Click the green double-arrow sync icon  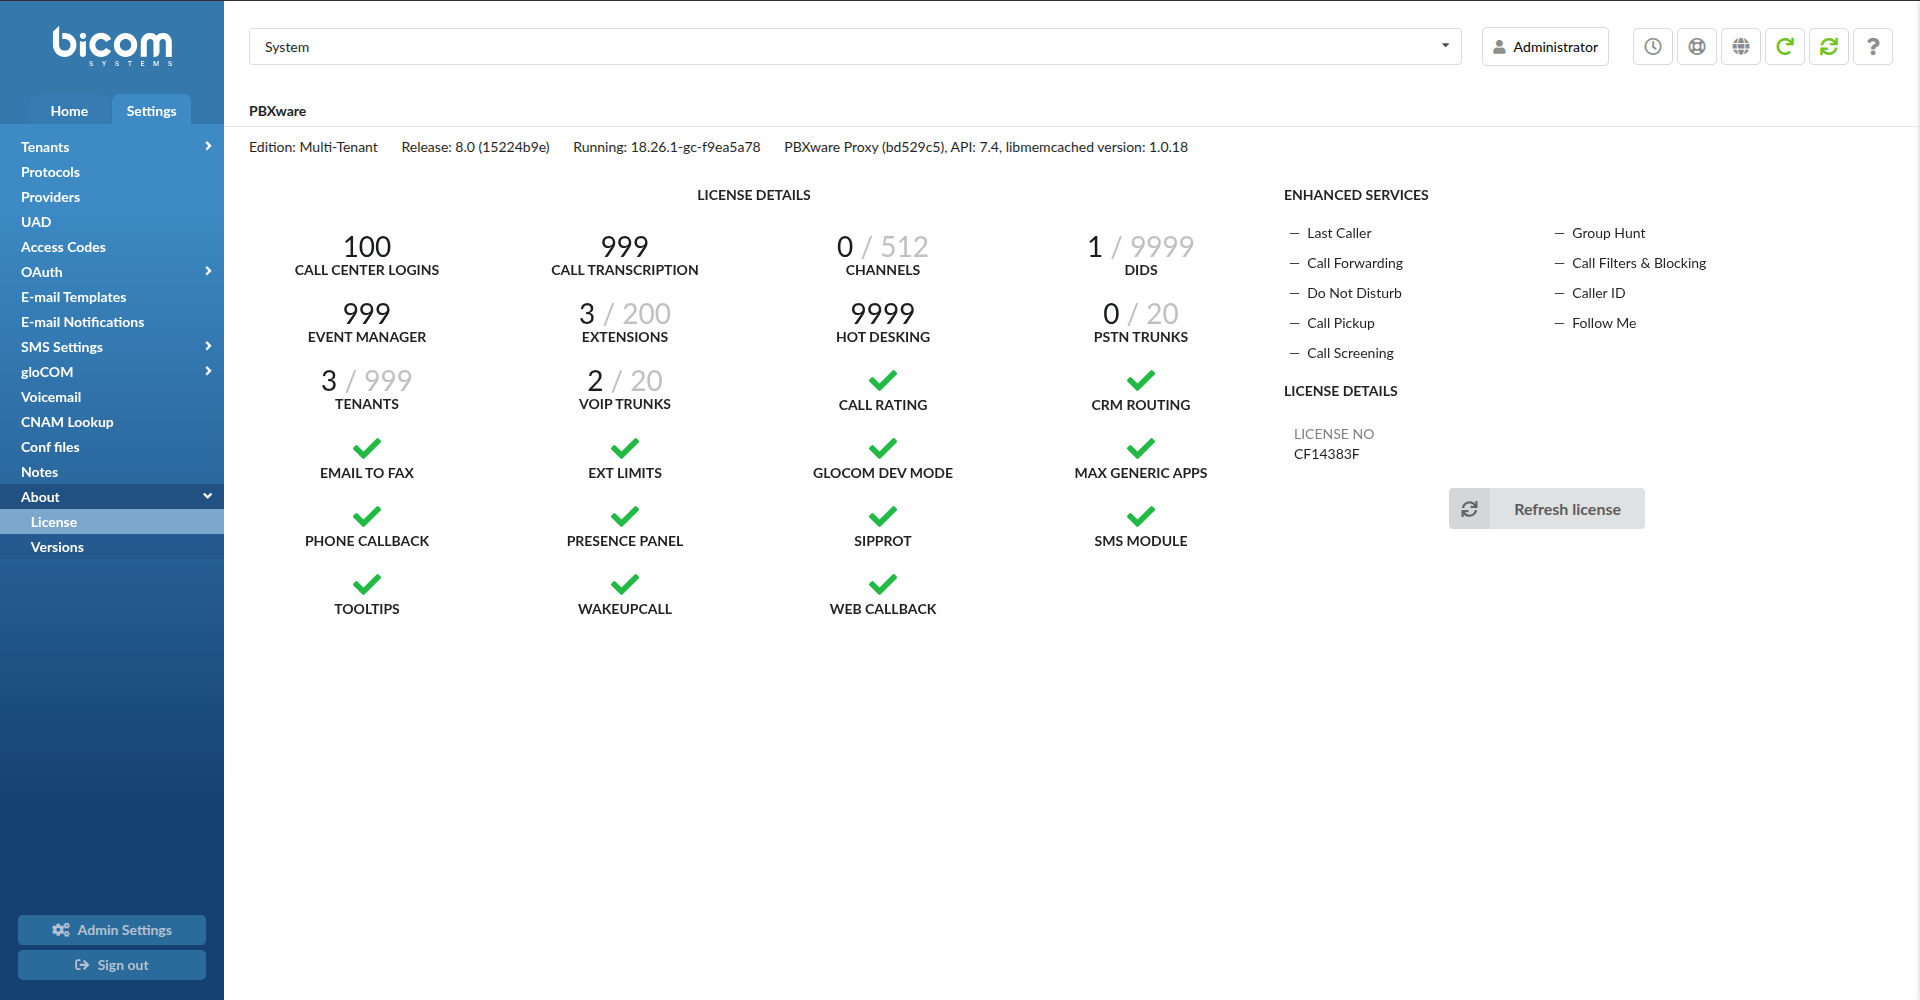[1829, 47]
